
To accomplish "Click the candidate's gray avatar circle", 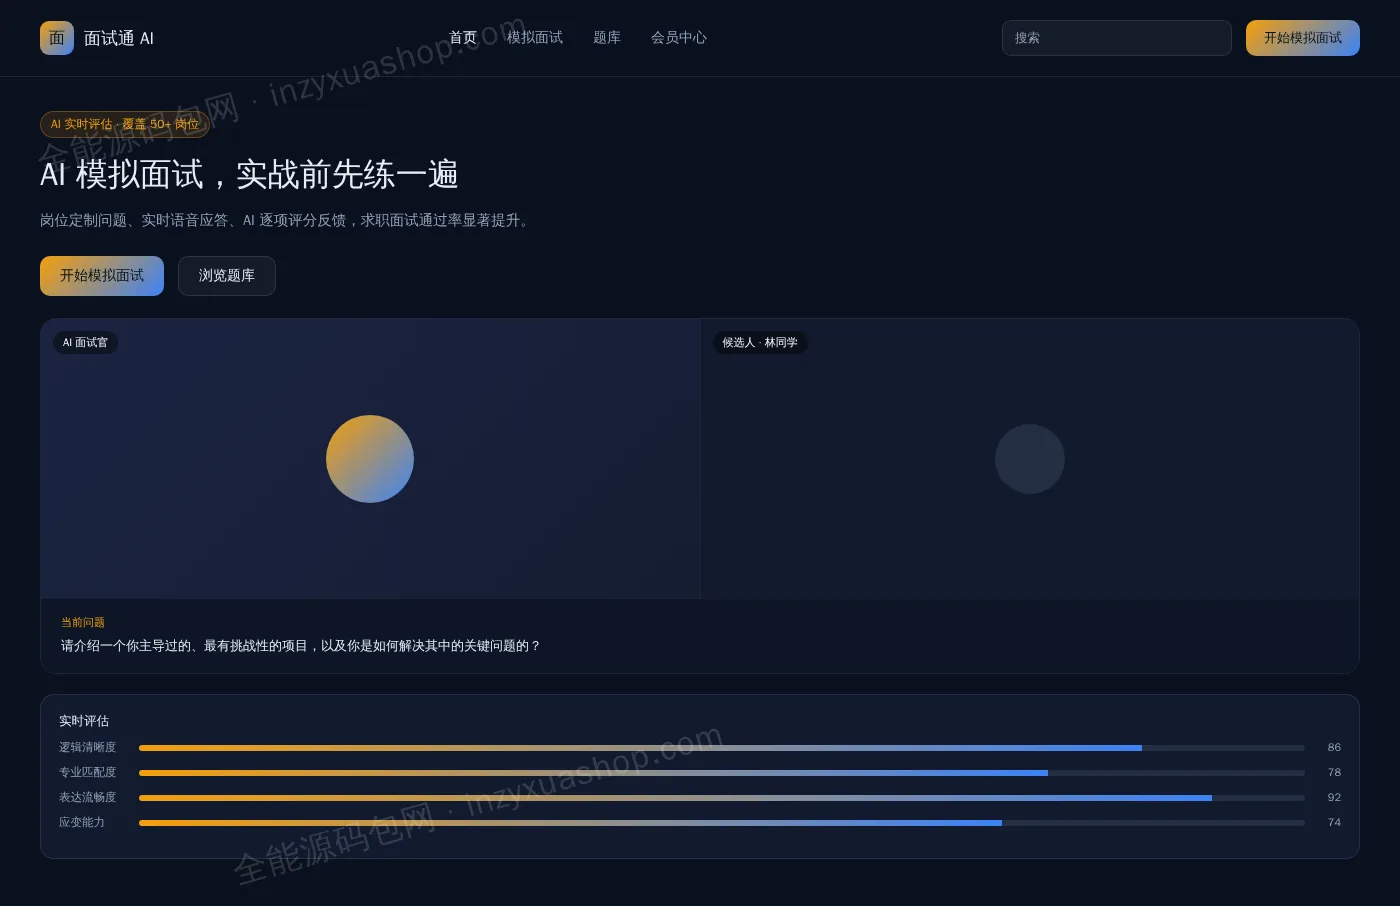I will [1030, 459].
